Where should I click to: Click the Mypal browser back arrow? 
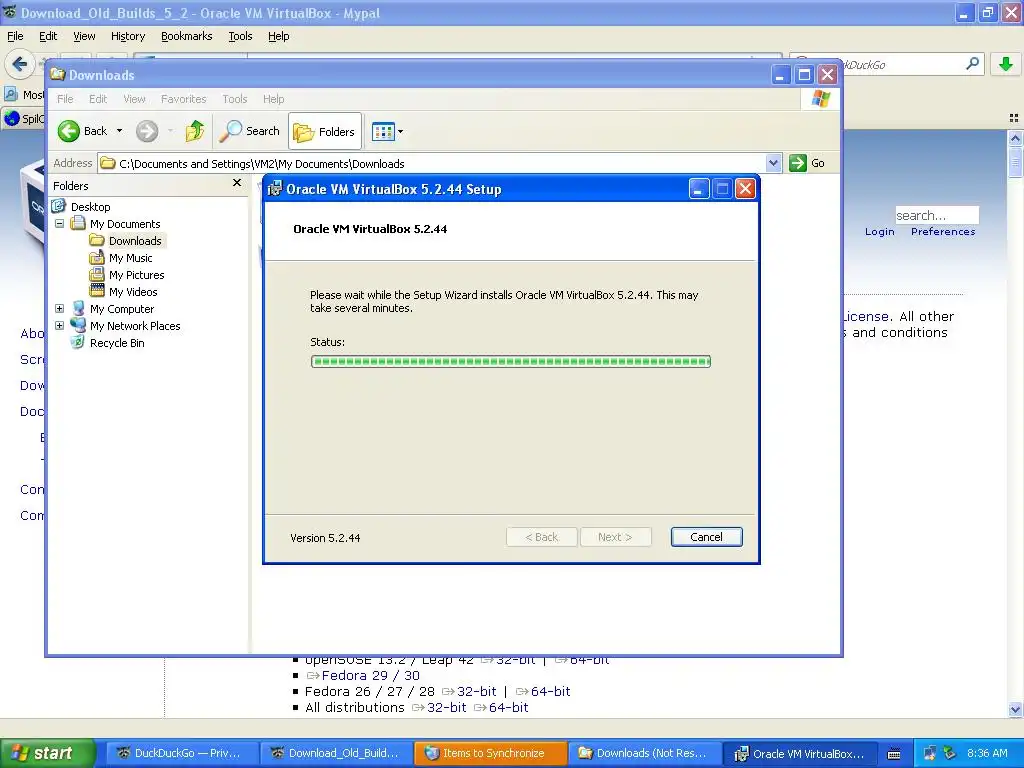tap(20, 64)
